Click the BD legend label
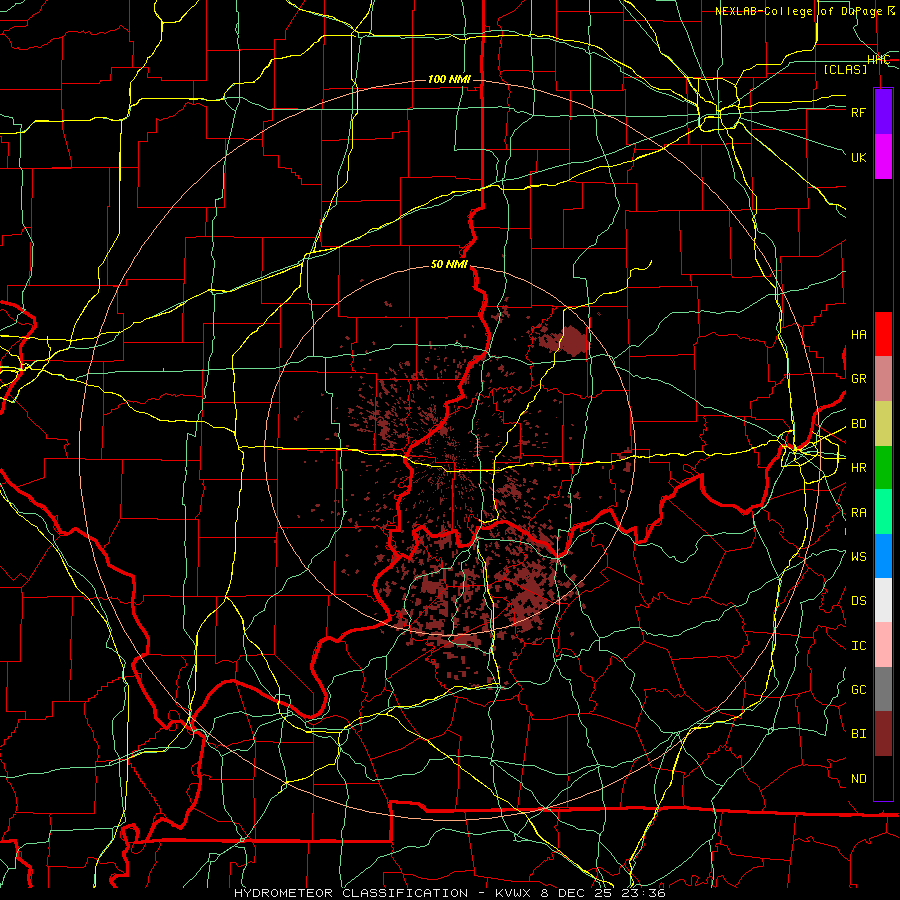Viewport: 900px width, 900px height. 858,424
